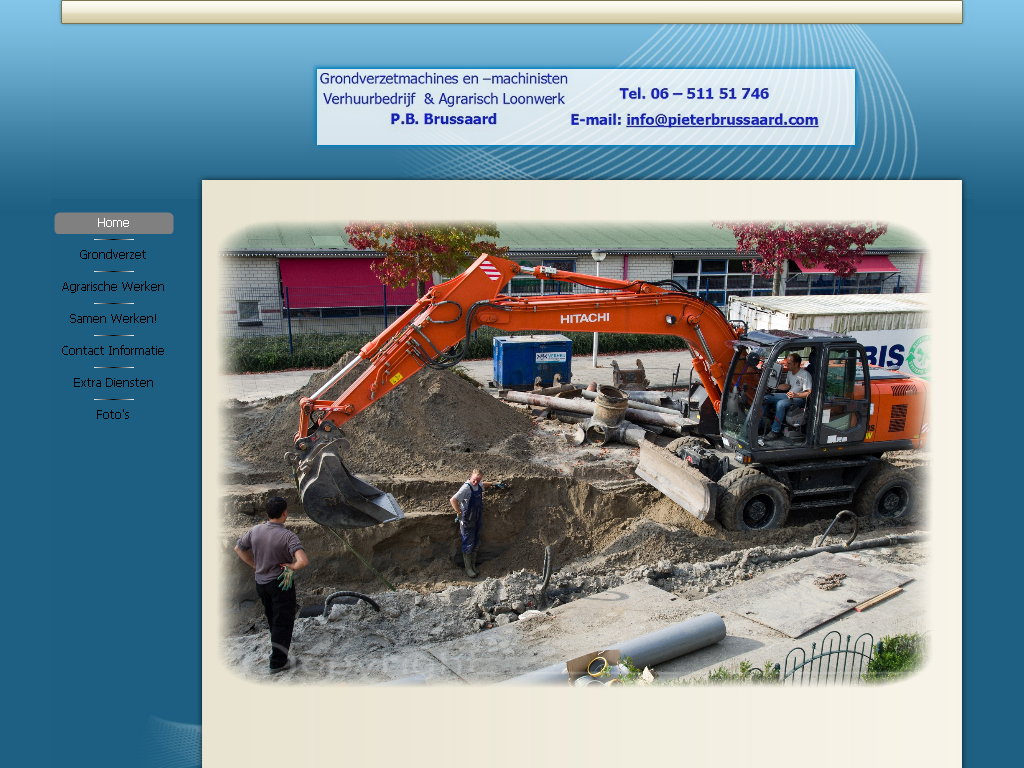
Task: Click the info@pieterbrussaard.com email link
Action: point(722,120)
